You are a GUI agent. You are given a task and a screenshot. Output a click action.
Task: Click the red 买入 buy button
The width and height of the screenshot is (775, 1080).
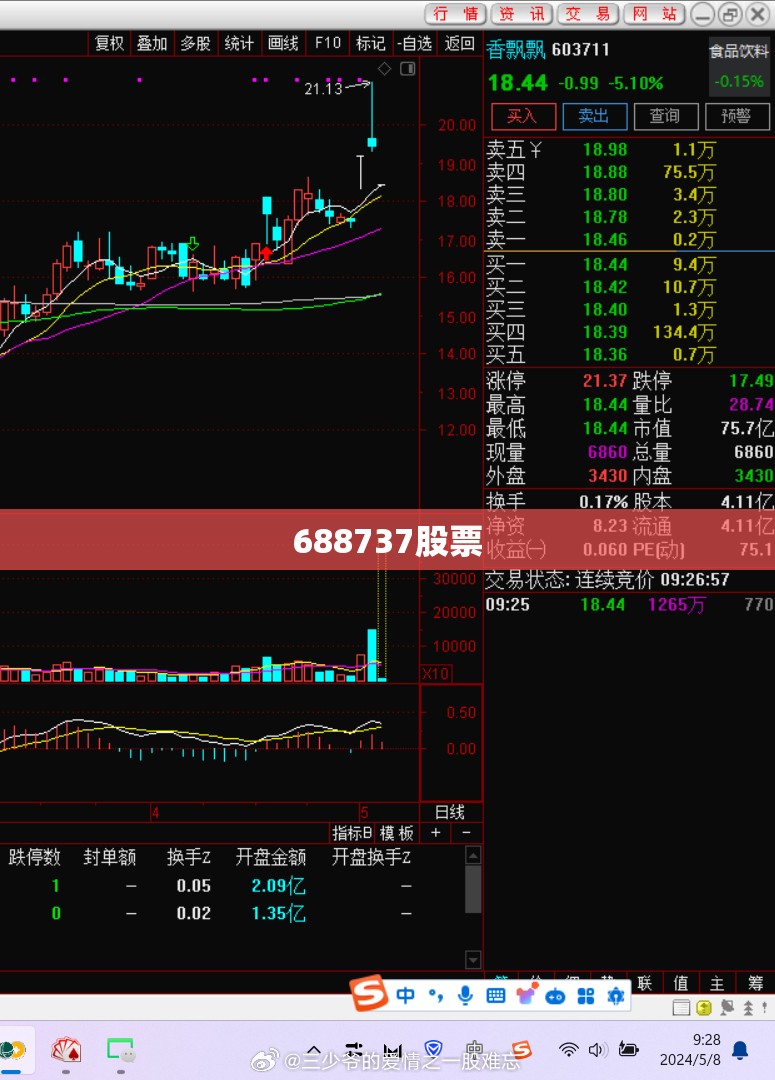pos(524,116)
